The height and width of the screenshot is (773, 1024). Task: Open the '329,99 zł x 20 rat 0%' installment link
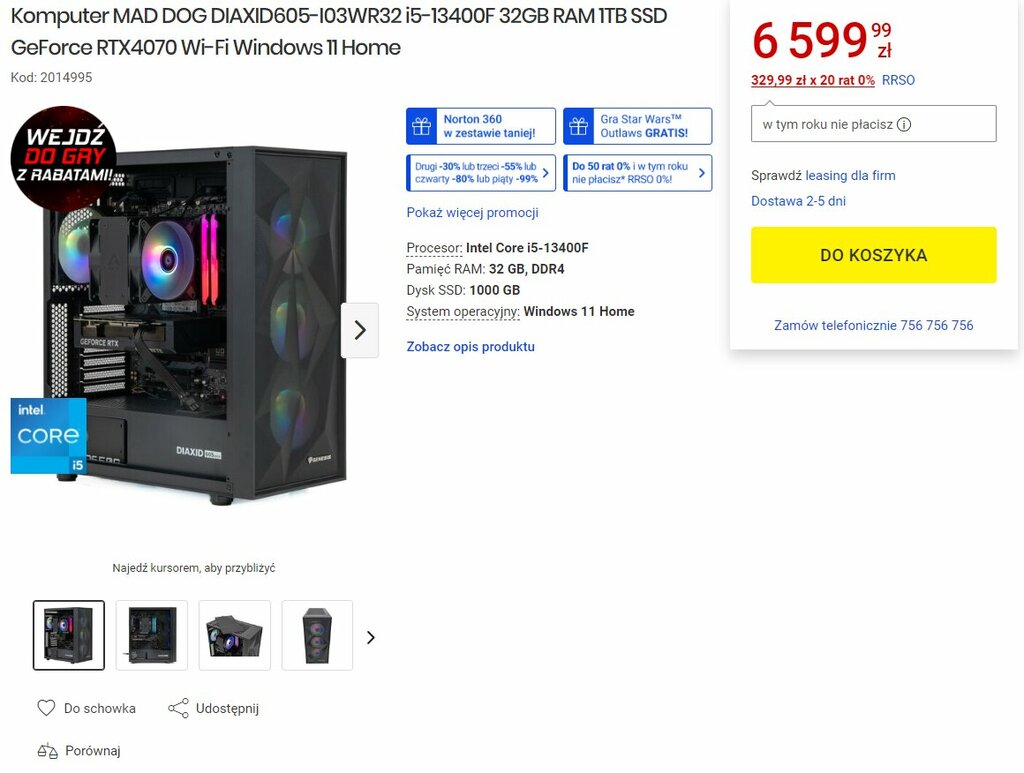(812, 80)
